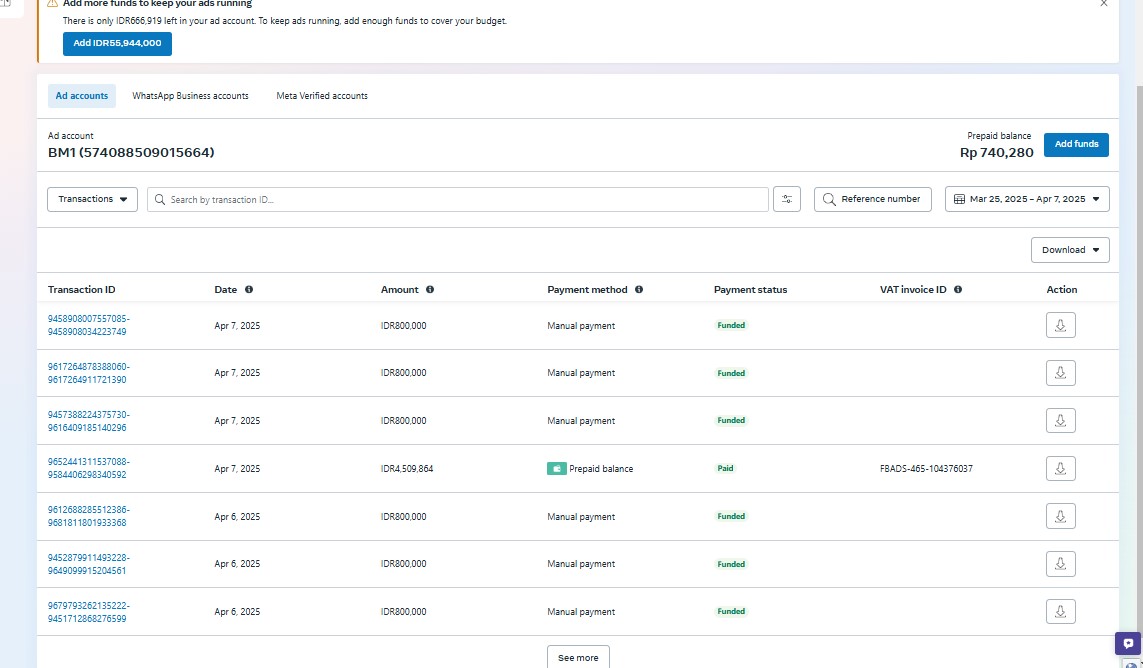Click the info icon next to Payment method
1143x668 pixels.
(639, 290)
